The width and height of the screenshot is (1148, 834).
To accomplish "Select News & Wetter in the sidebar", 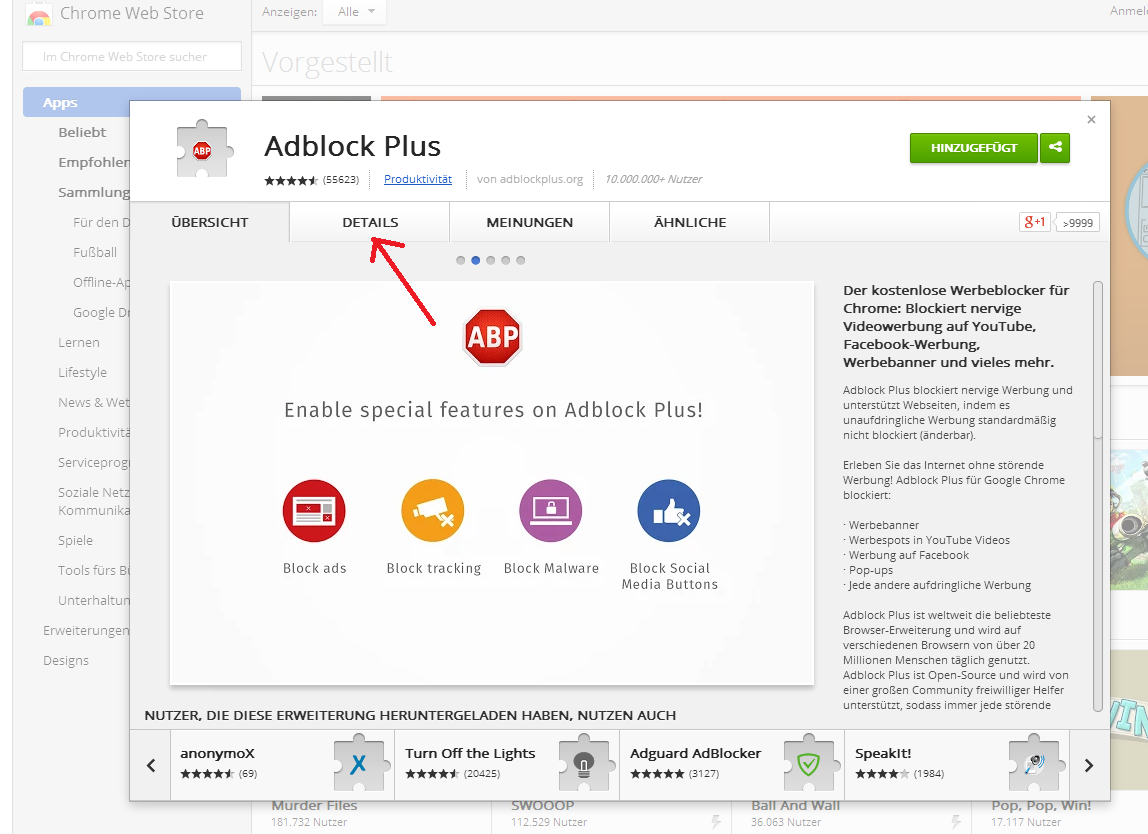I will [x=94, y=402].
